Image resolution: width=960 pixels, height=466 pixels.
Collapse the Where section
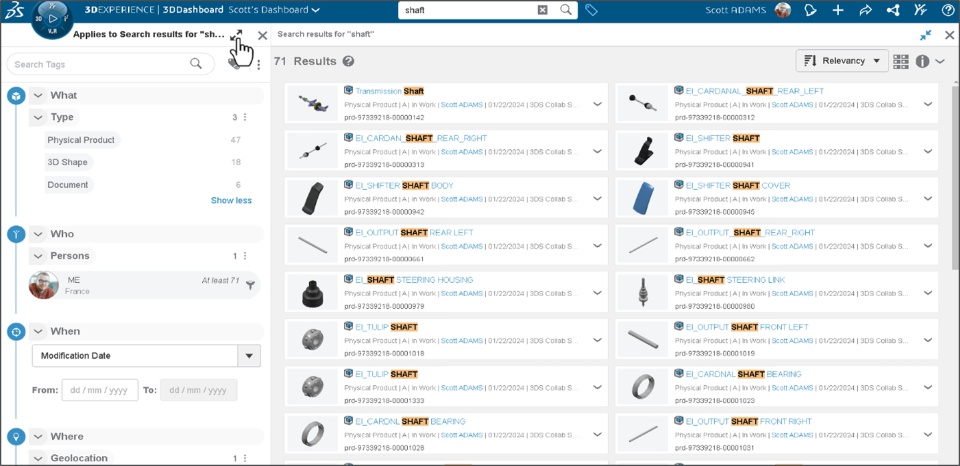pos(38,437)
